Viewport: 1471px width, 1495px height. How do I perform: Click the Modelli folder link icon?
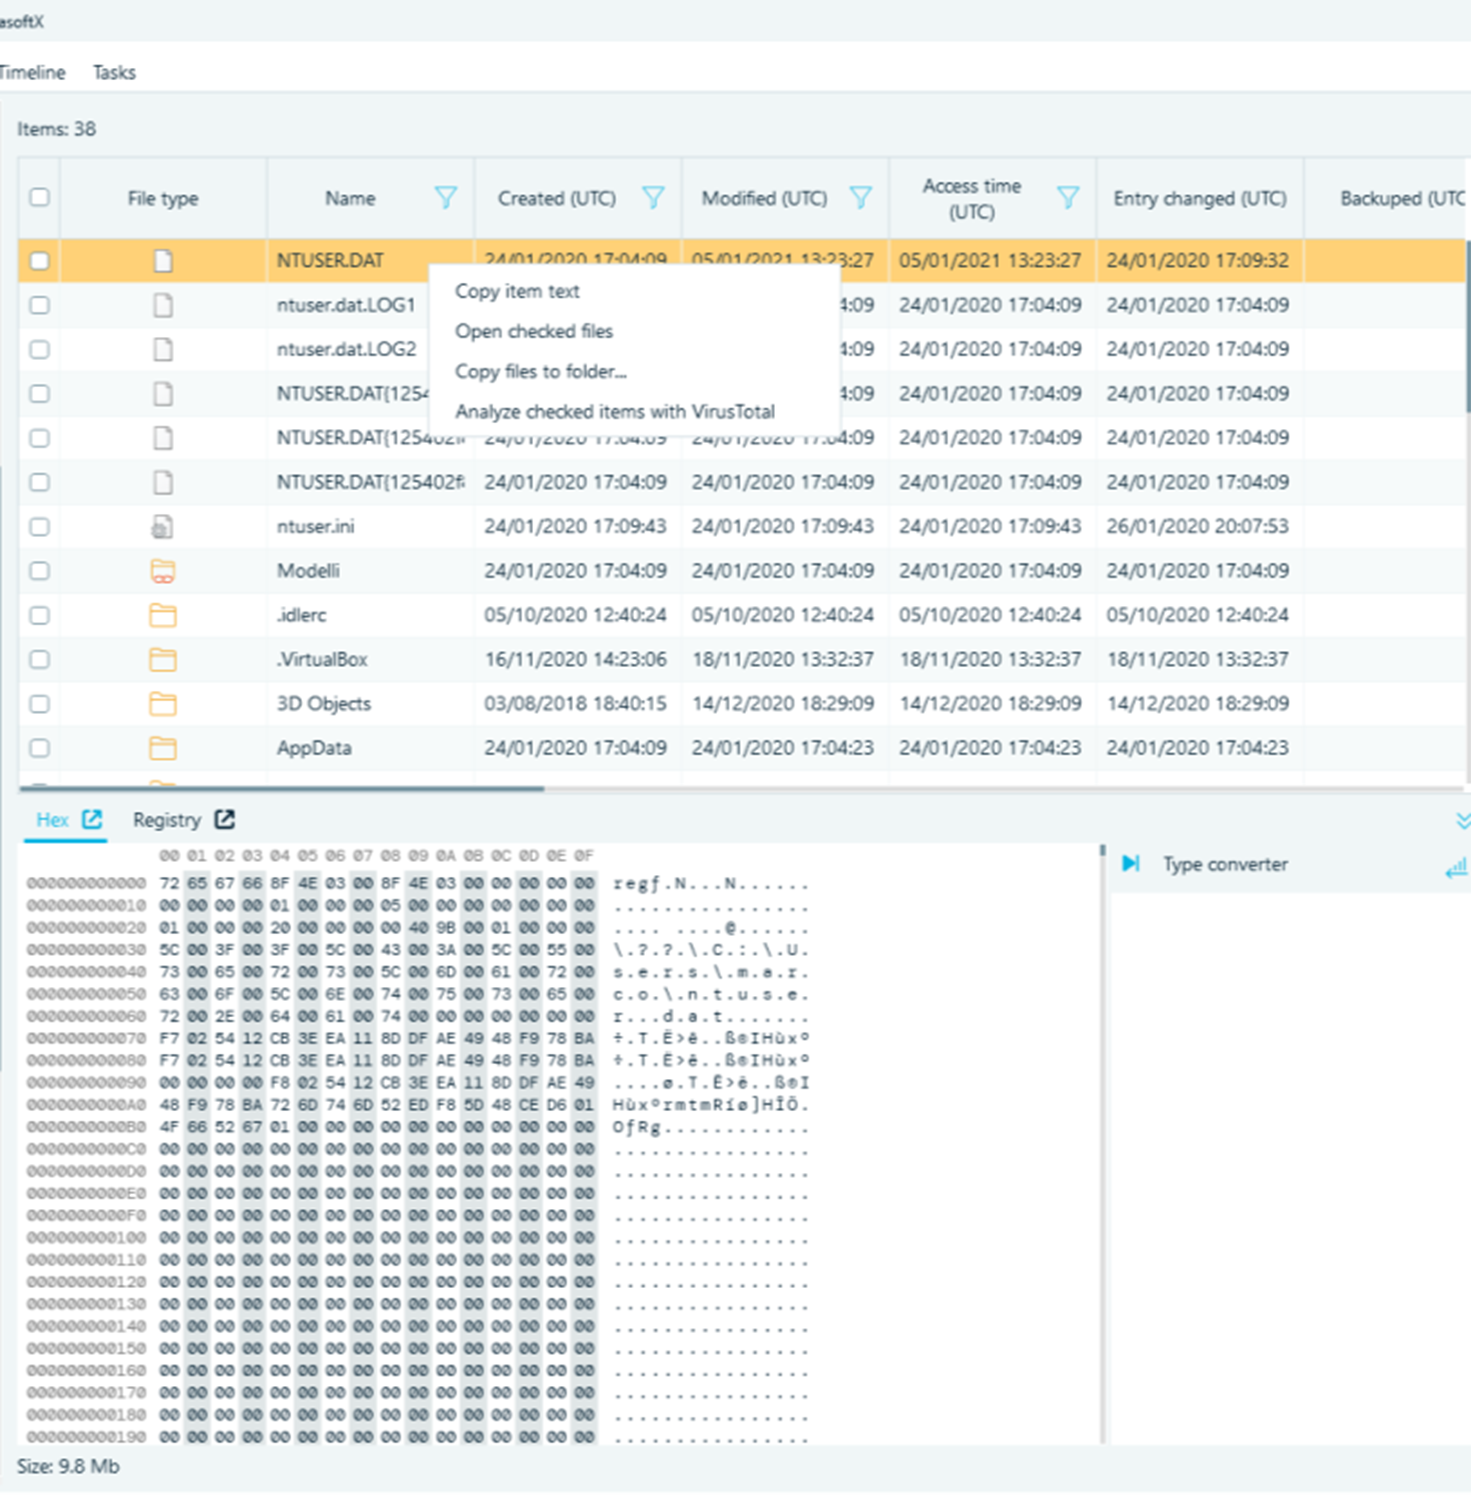tap(163, 571)
